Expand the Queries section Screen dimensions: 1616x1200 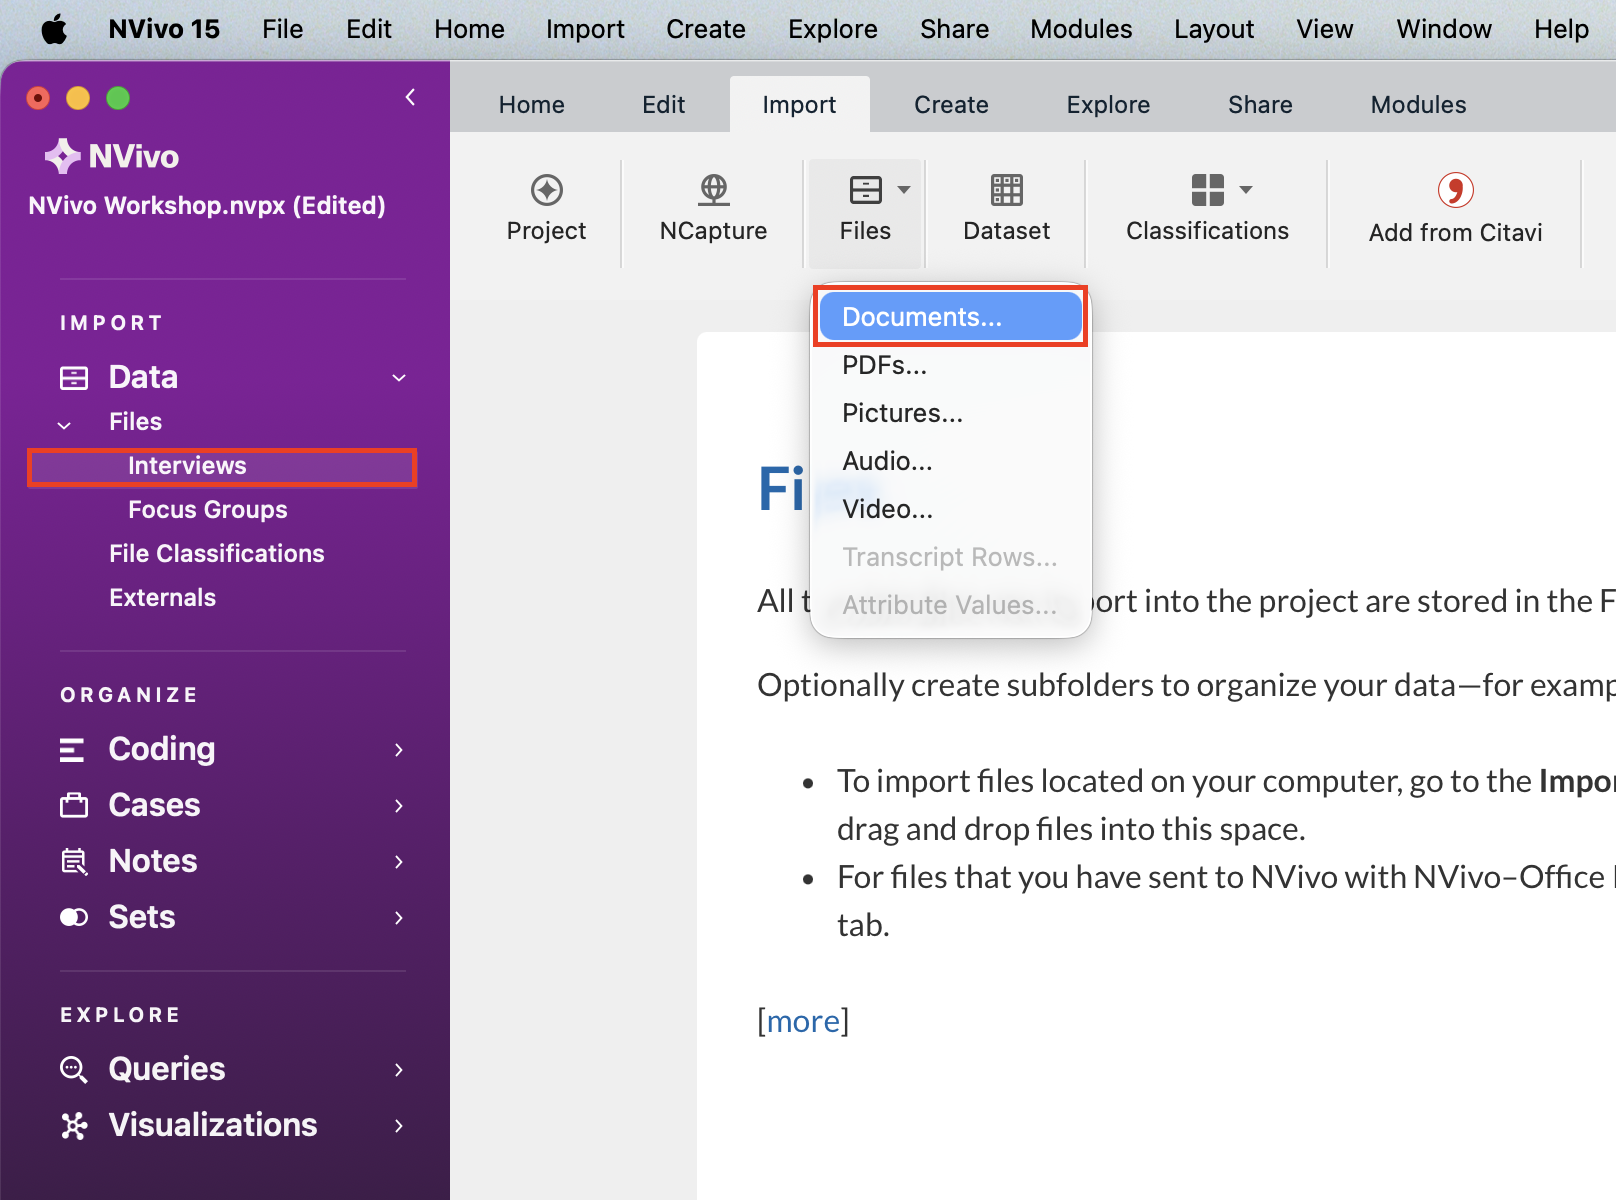[399, 1070]
